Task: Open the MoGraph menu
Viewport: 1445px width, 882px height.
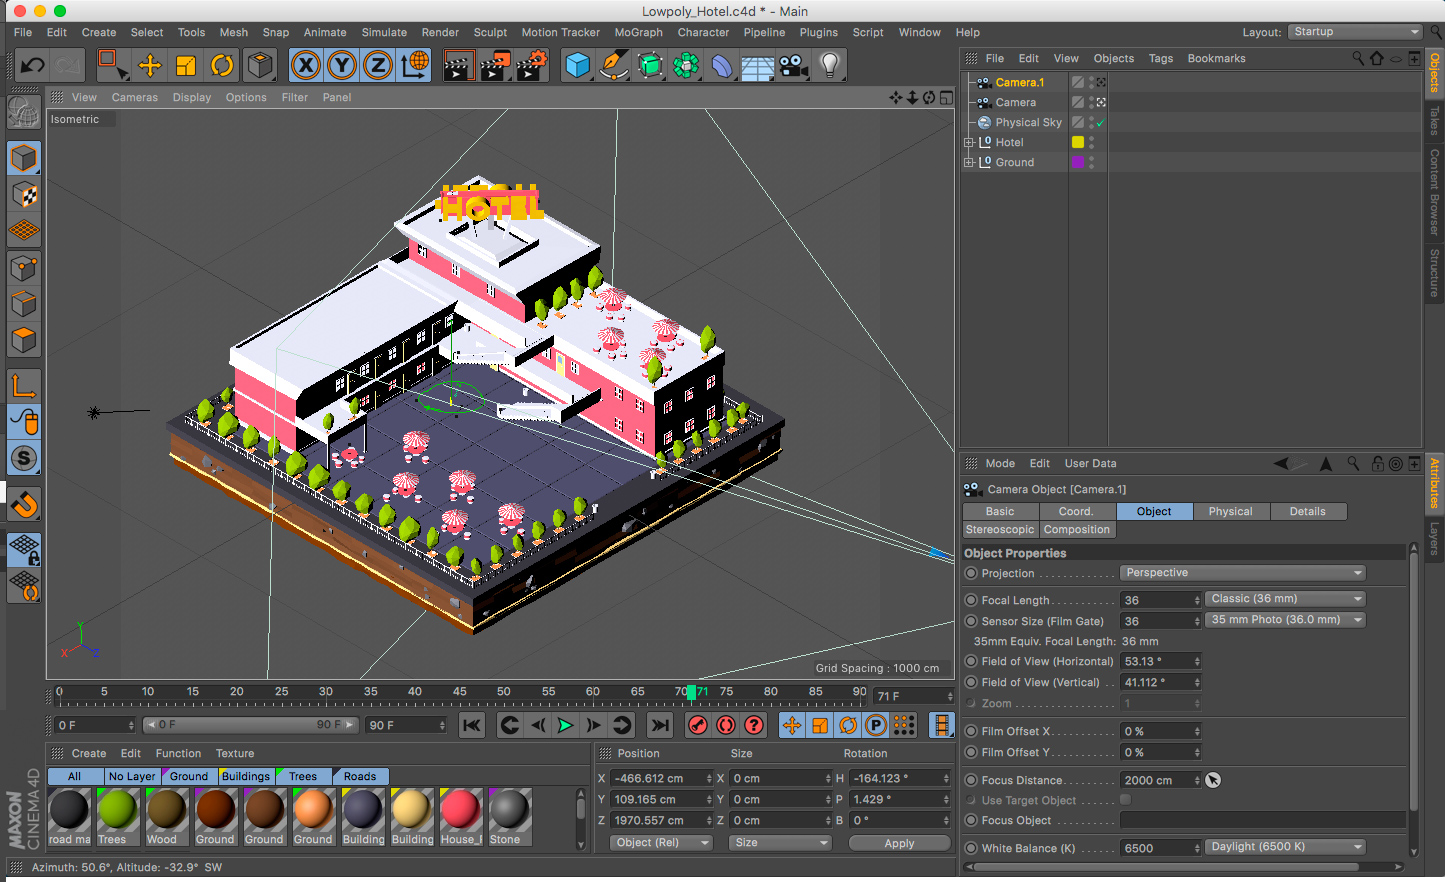Action: coord(638,32)
